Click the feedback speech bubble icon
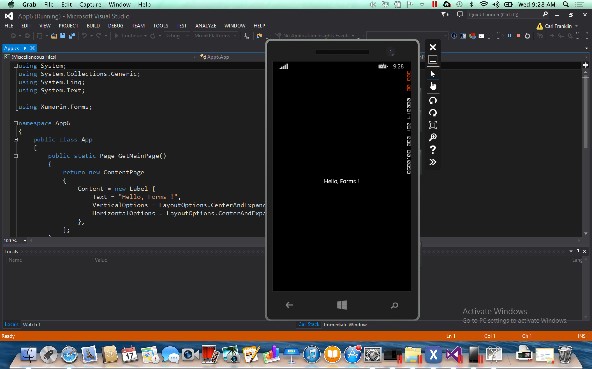This screenshot has height=369, width=592. coord(459,15)
